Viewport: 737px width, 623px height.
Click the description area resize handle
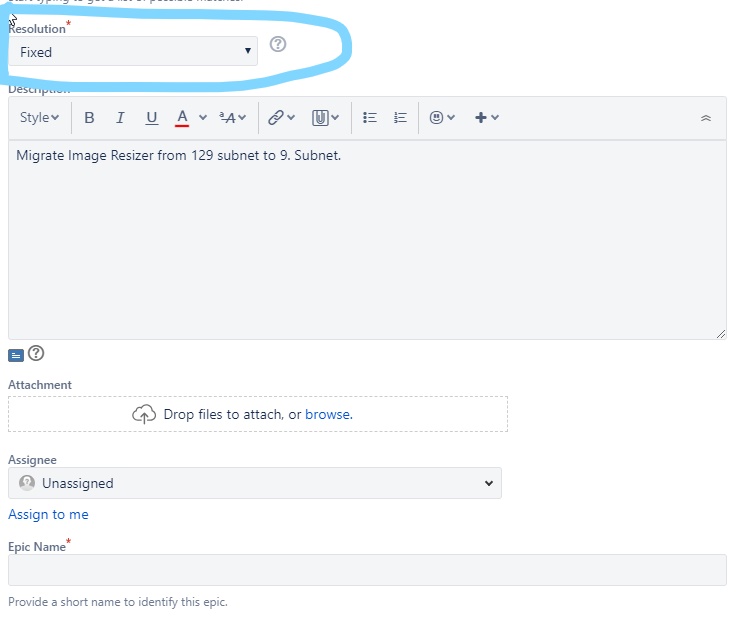click(x=721, y=334)
